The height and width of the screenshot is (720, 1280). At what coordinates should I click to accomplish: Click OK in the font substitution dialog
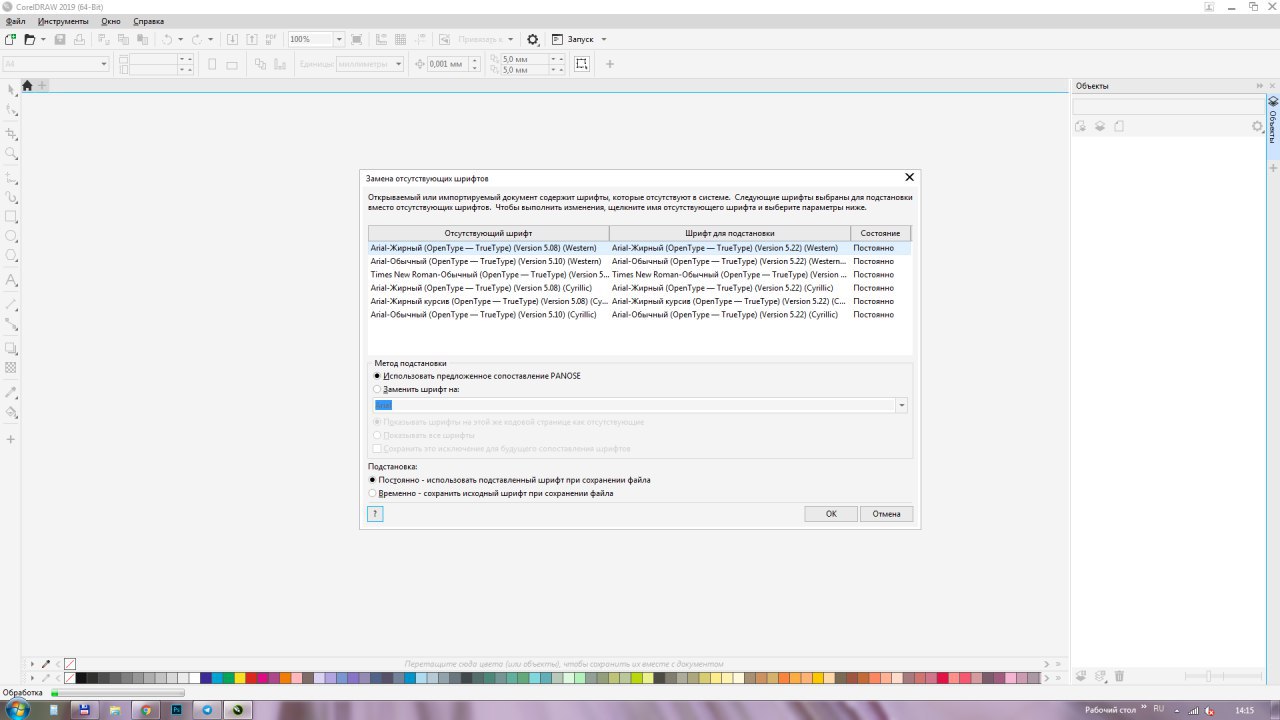pyautogui.click(x=831, y=514)
